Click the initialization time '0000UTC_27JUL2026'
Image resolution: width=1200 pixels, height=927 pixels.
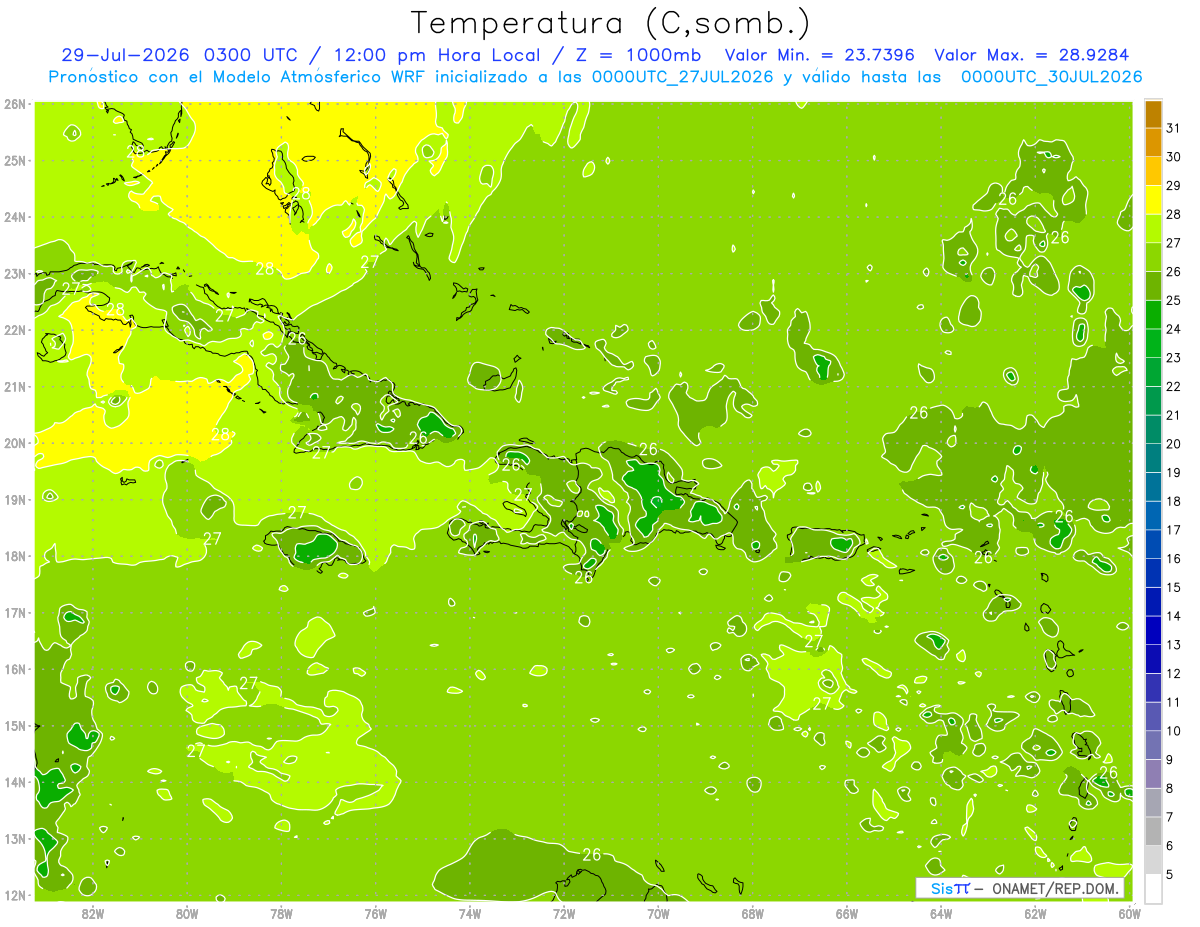[683, 76]
